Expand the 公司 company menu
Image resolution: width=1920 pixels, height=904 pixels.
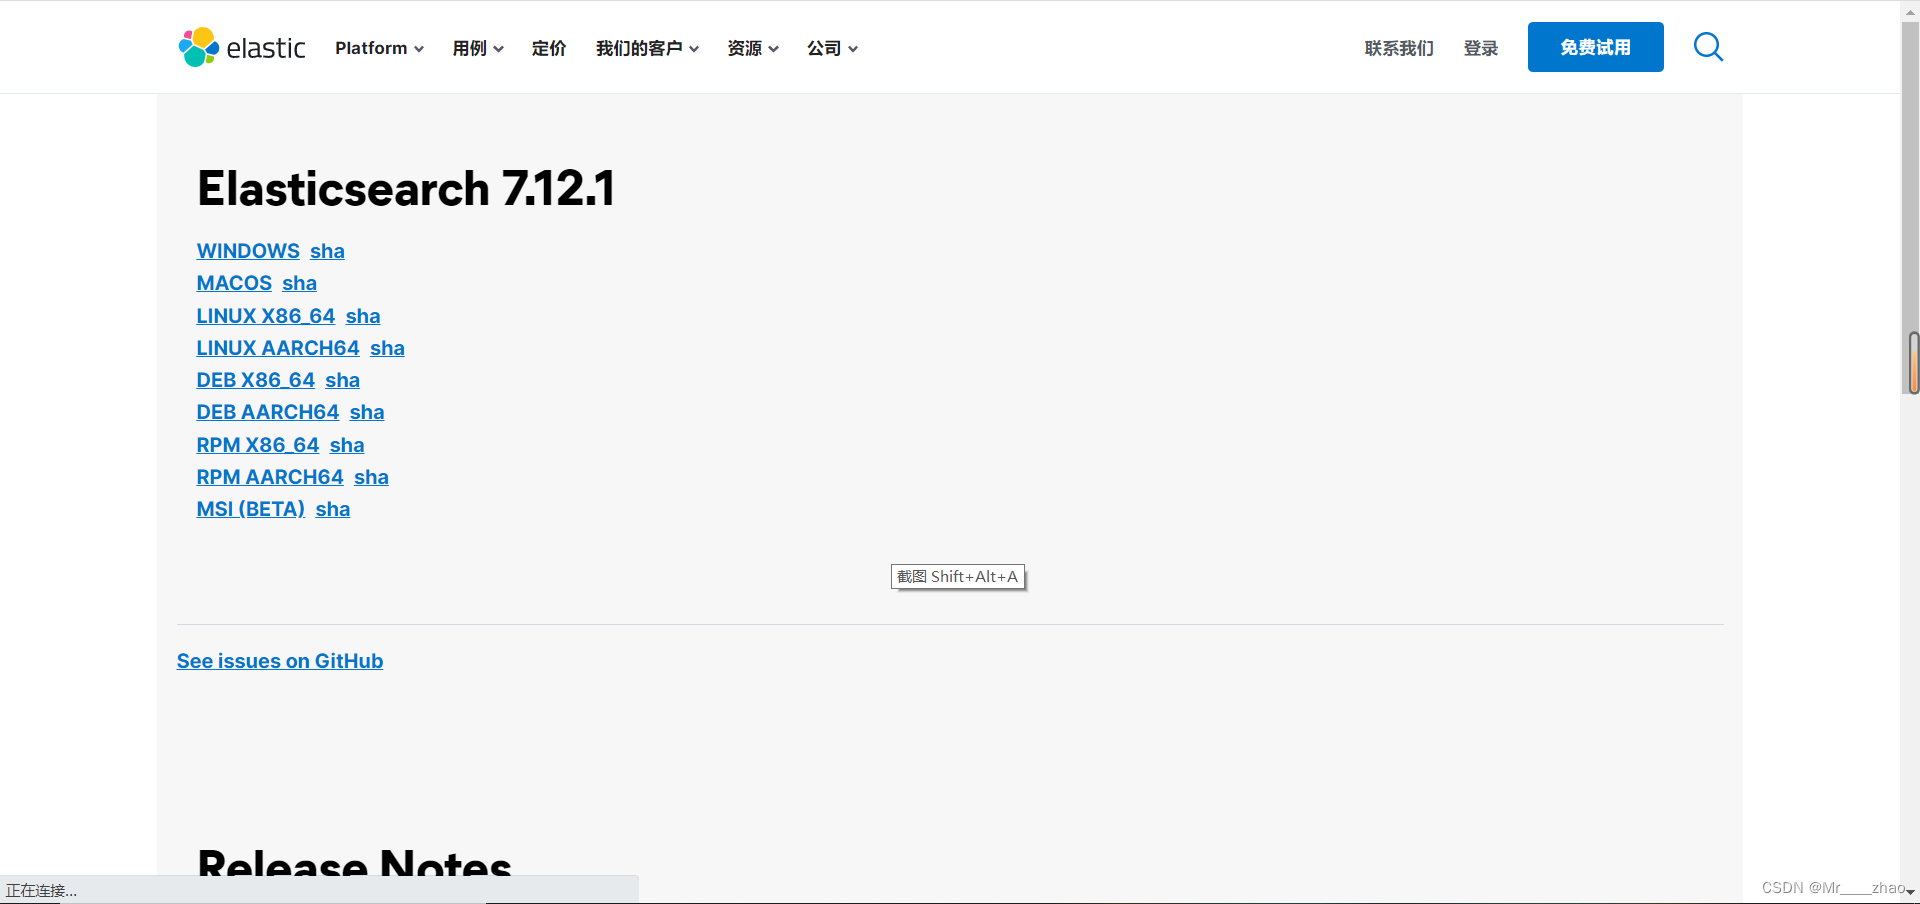pos(832,48)
